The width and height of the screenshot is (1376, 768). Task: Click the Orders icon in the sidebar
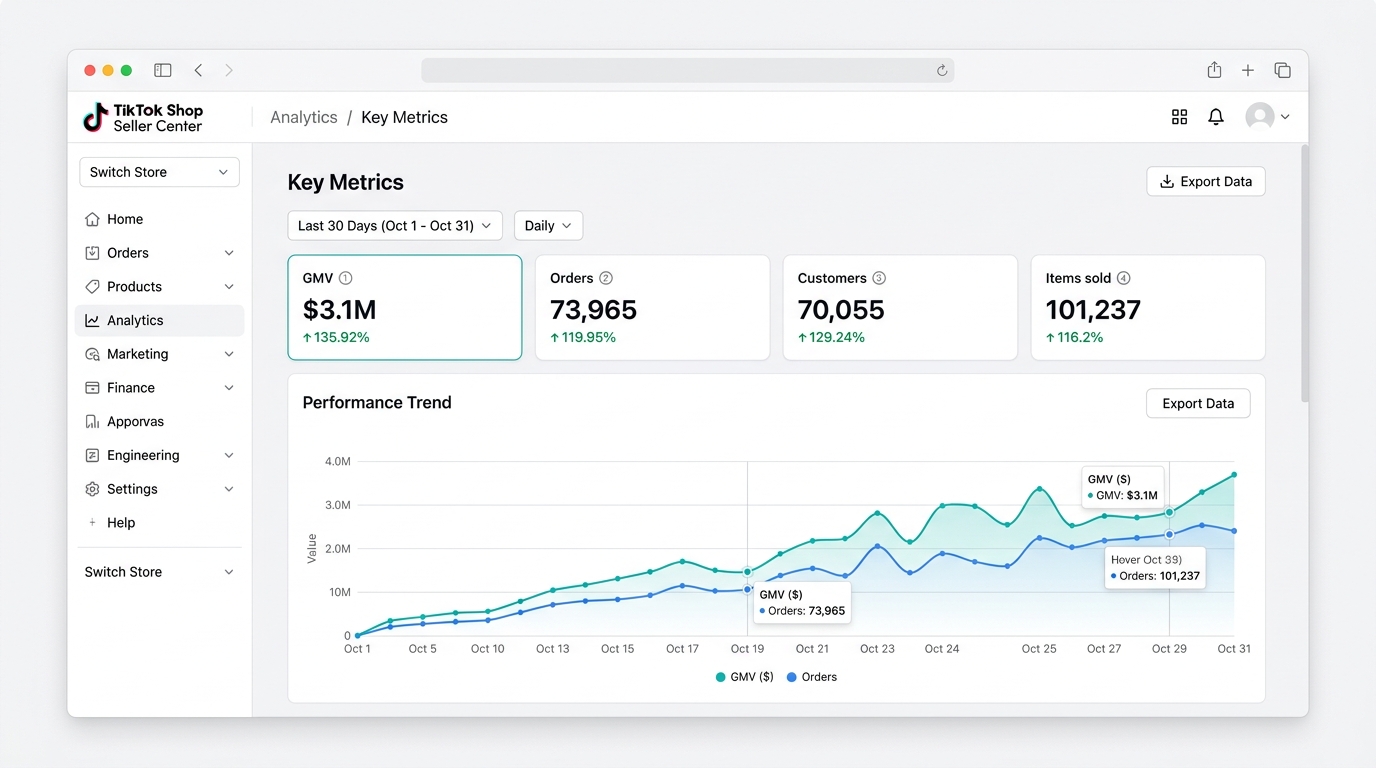pyautogui.click(x=92, y=253)
